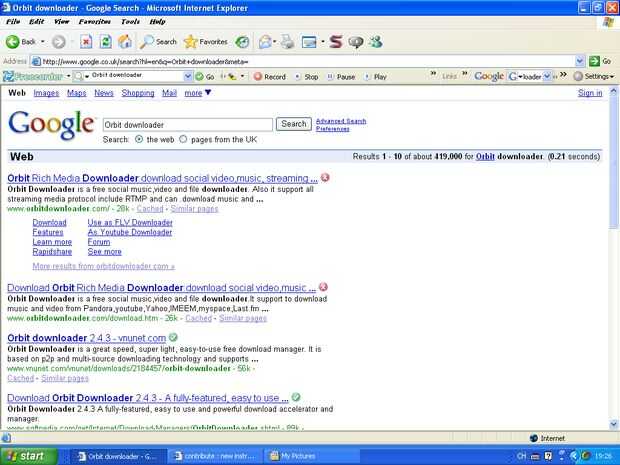Viewport: 620px width, 465px height.
Task: Open the History clock icon
Action: tap(242, 42)
